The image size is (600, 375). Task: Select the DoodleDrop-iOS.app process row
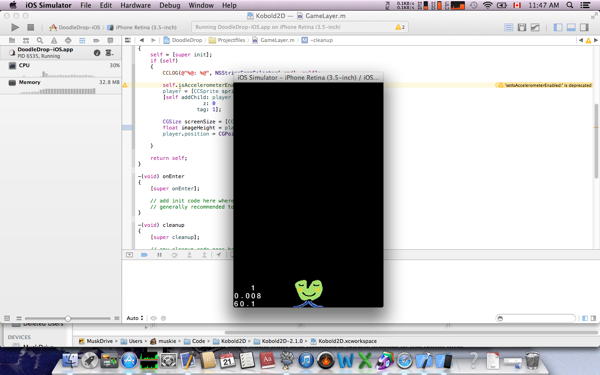(61, 52)
